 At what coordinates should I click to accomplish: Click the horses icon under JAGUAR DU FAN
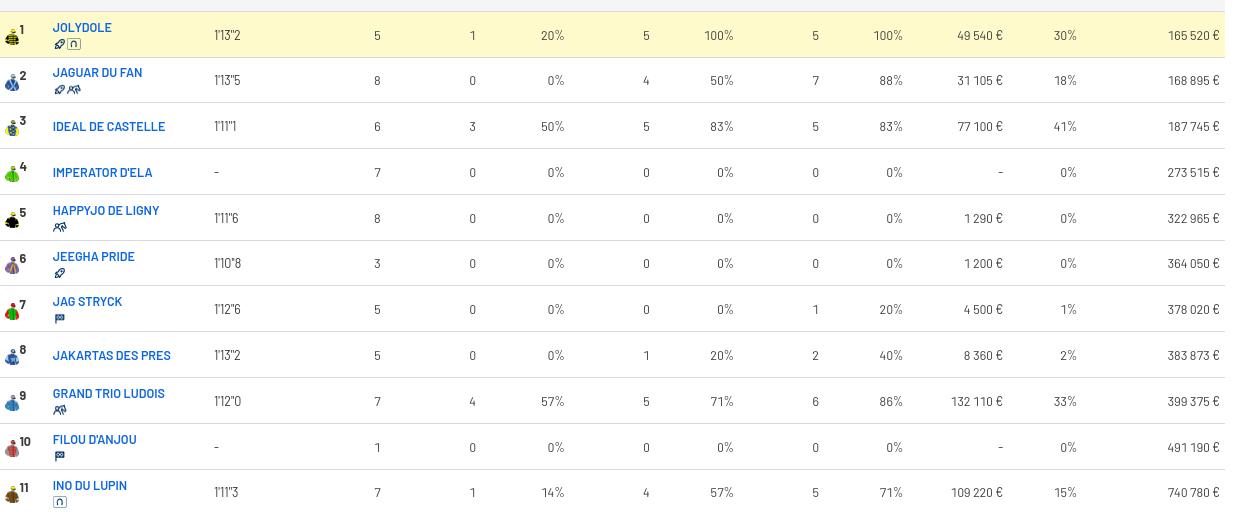(x=74, y=90)
